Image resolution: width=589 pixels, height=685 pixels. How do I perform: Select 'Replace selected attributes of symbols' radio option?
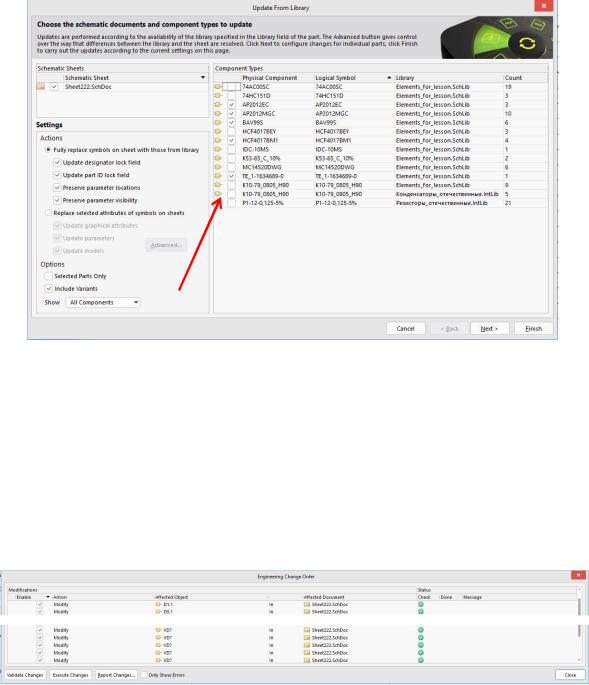point(49,213)
